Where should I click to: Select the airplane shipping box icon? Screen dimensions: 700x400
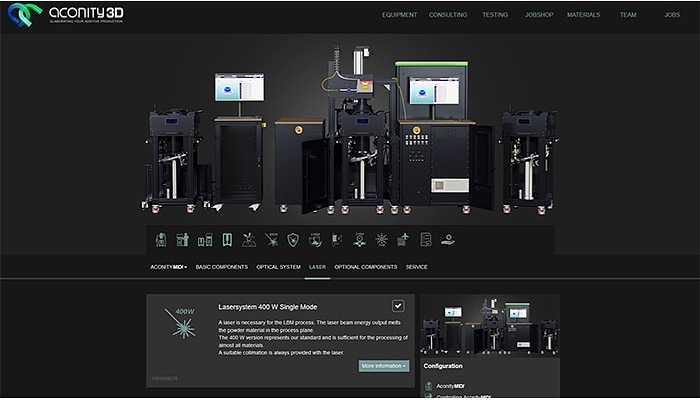click(x=403, y=240)
